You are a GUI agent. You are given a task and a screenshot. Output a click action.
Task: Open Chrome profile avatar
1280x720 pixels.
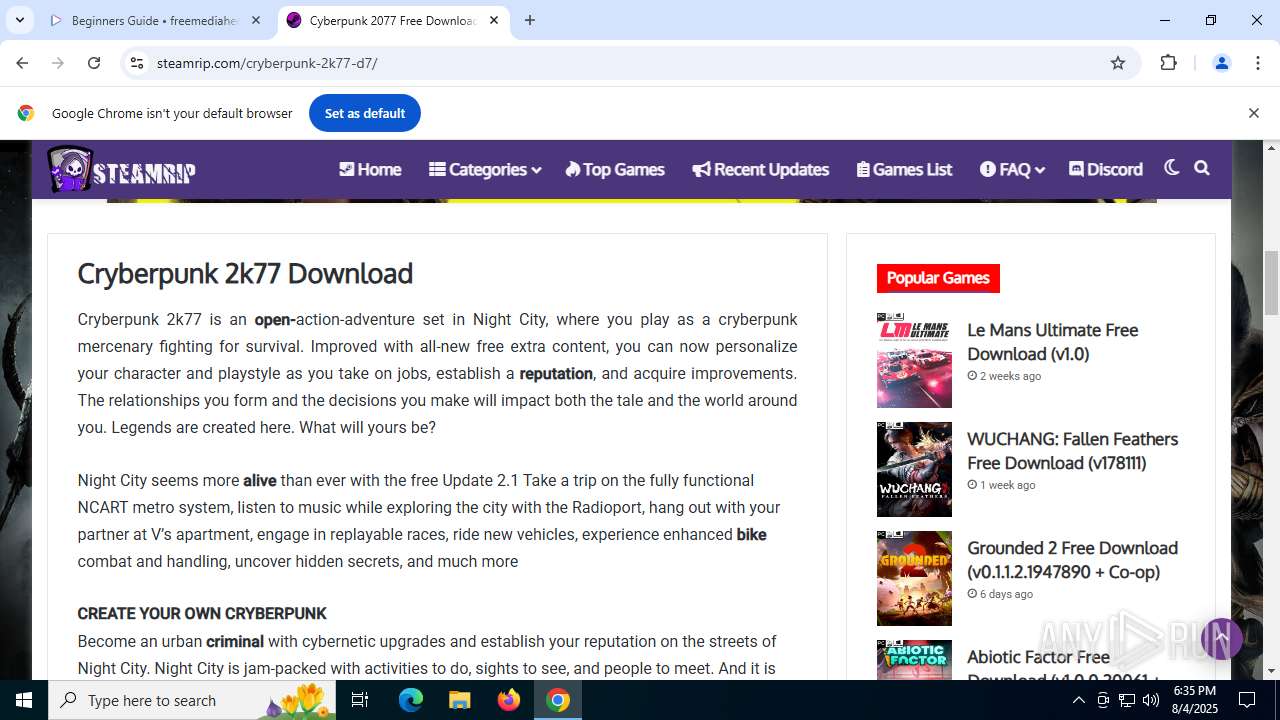click(x=1221, y=63)
